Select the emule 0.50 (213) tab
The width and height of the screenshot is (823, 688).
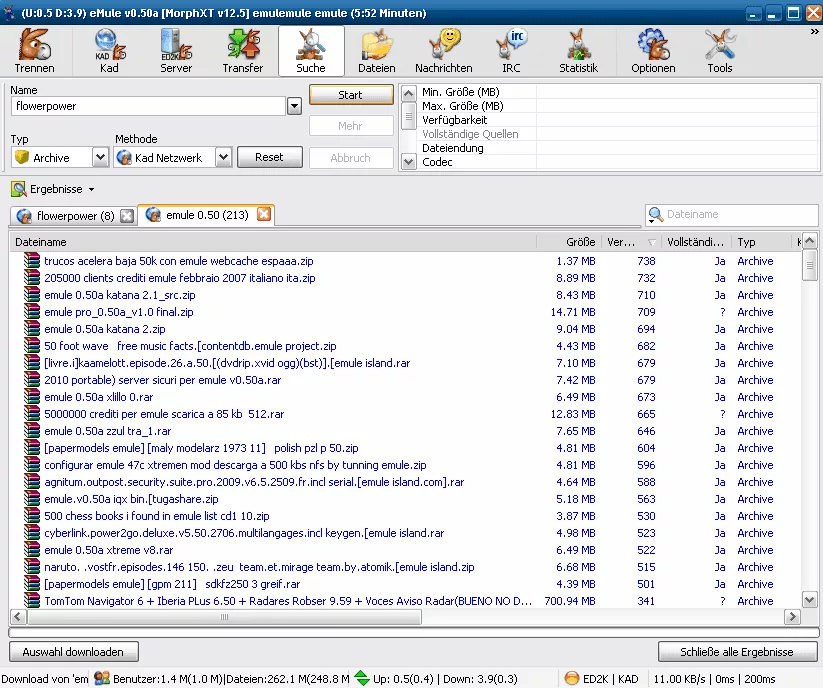(x=206, y=215)
